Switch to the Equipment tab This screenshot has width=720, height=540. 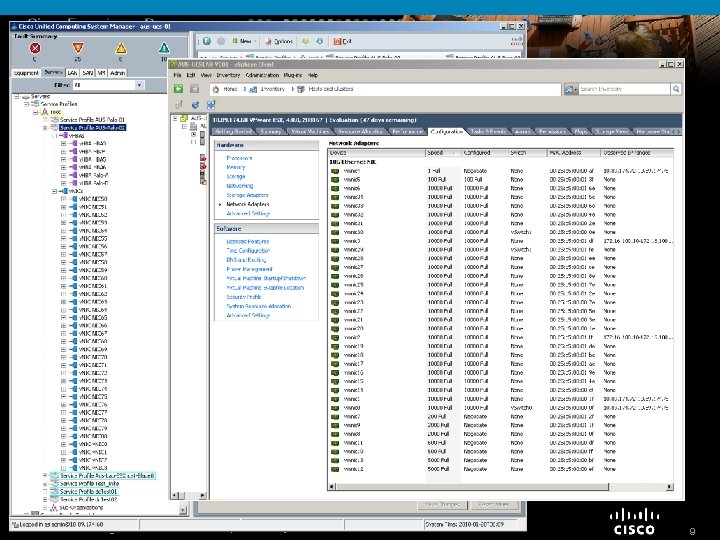tap(26, 73)
